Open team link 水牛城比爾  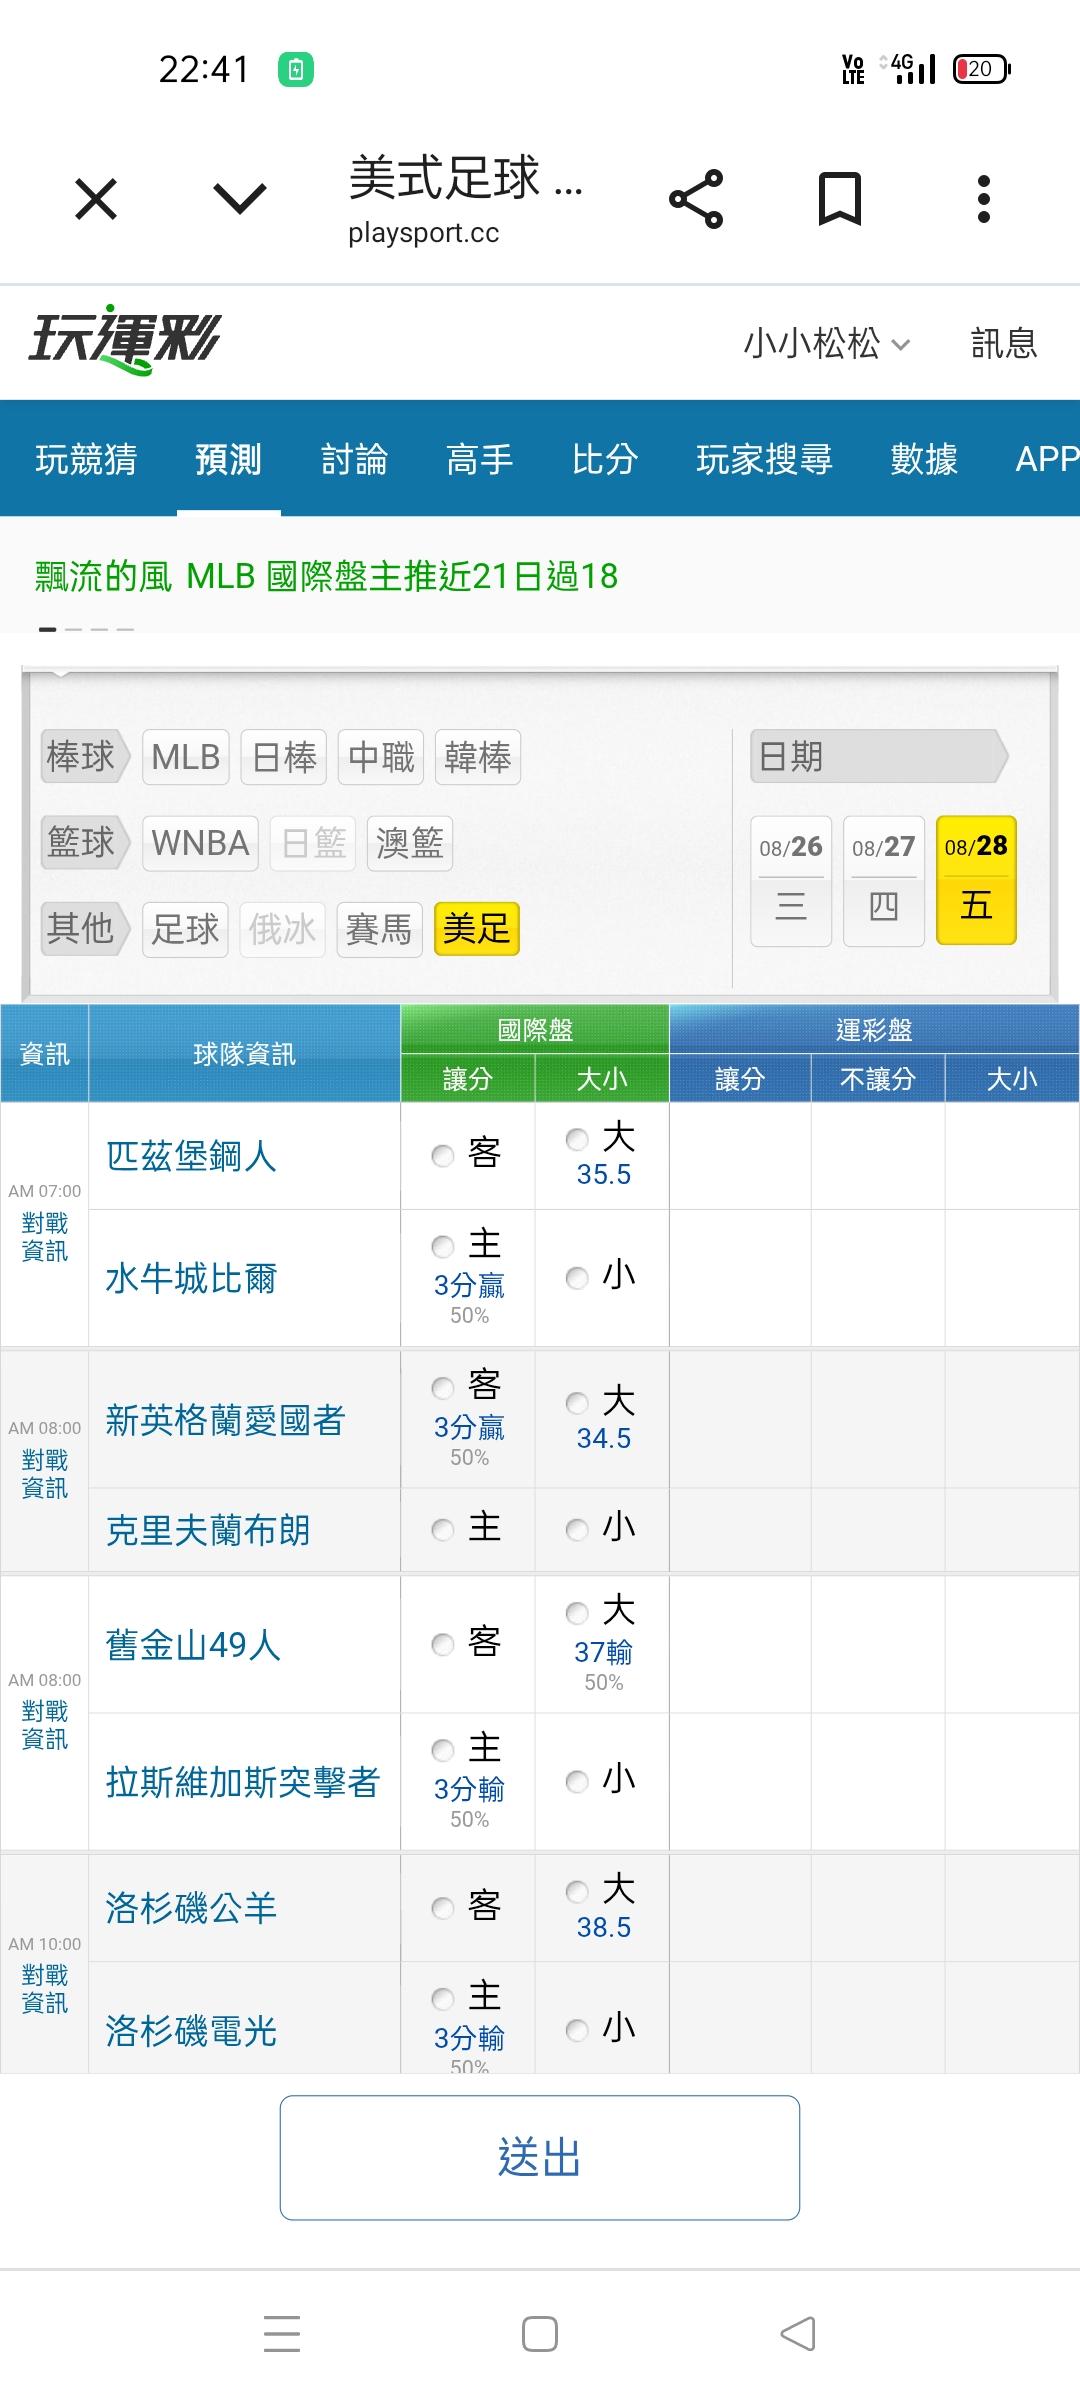[x=191, y=1279]
